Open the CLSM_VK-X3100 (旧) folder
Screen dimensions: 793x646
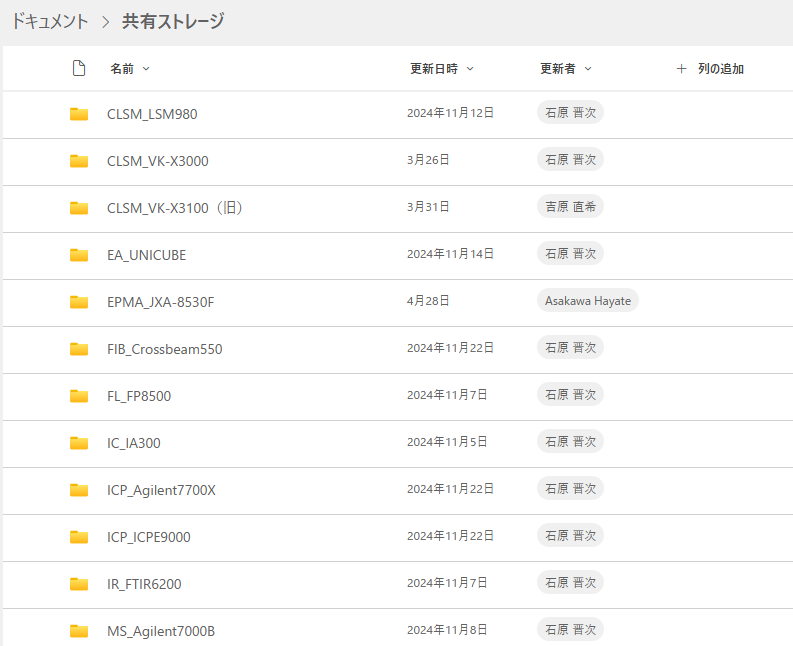coord(175,208)
